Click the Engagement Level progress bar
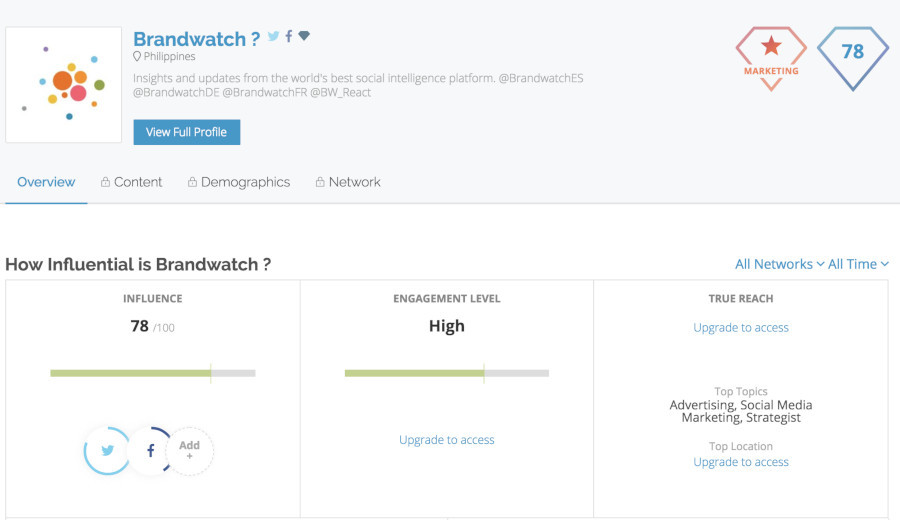Screen dimensions: 900x520 [x=447, y=373]
